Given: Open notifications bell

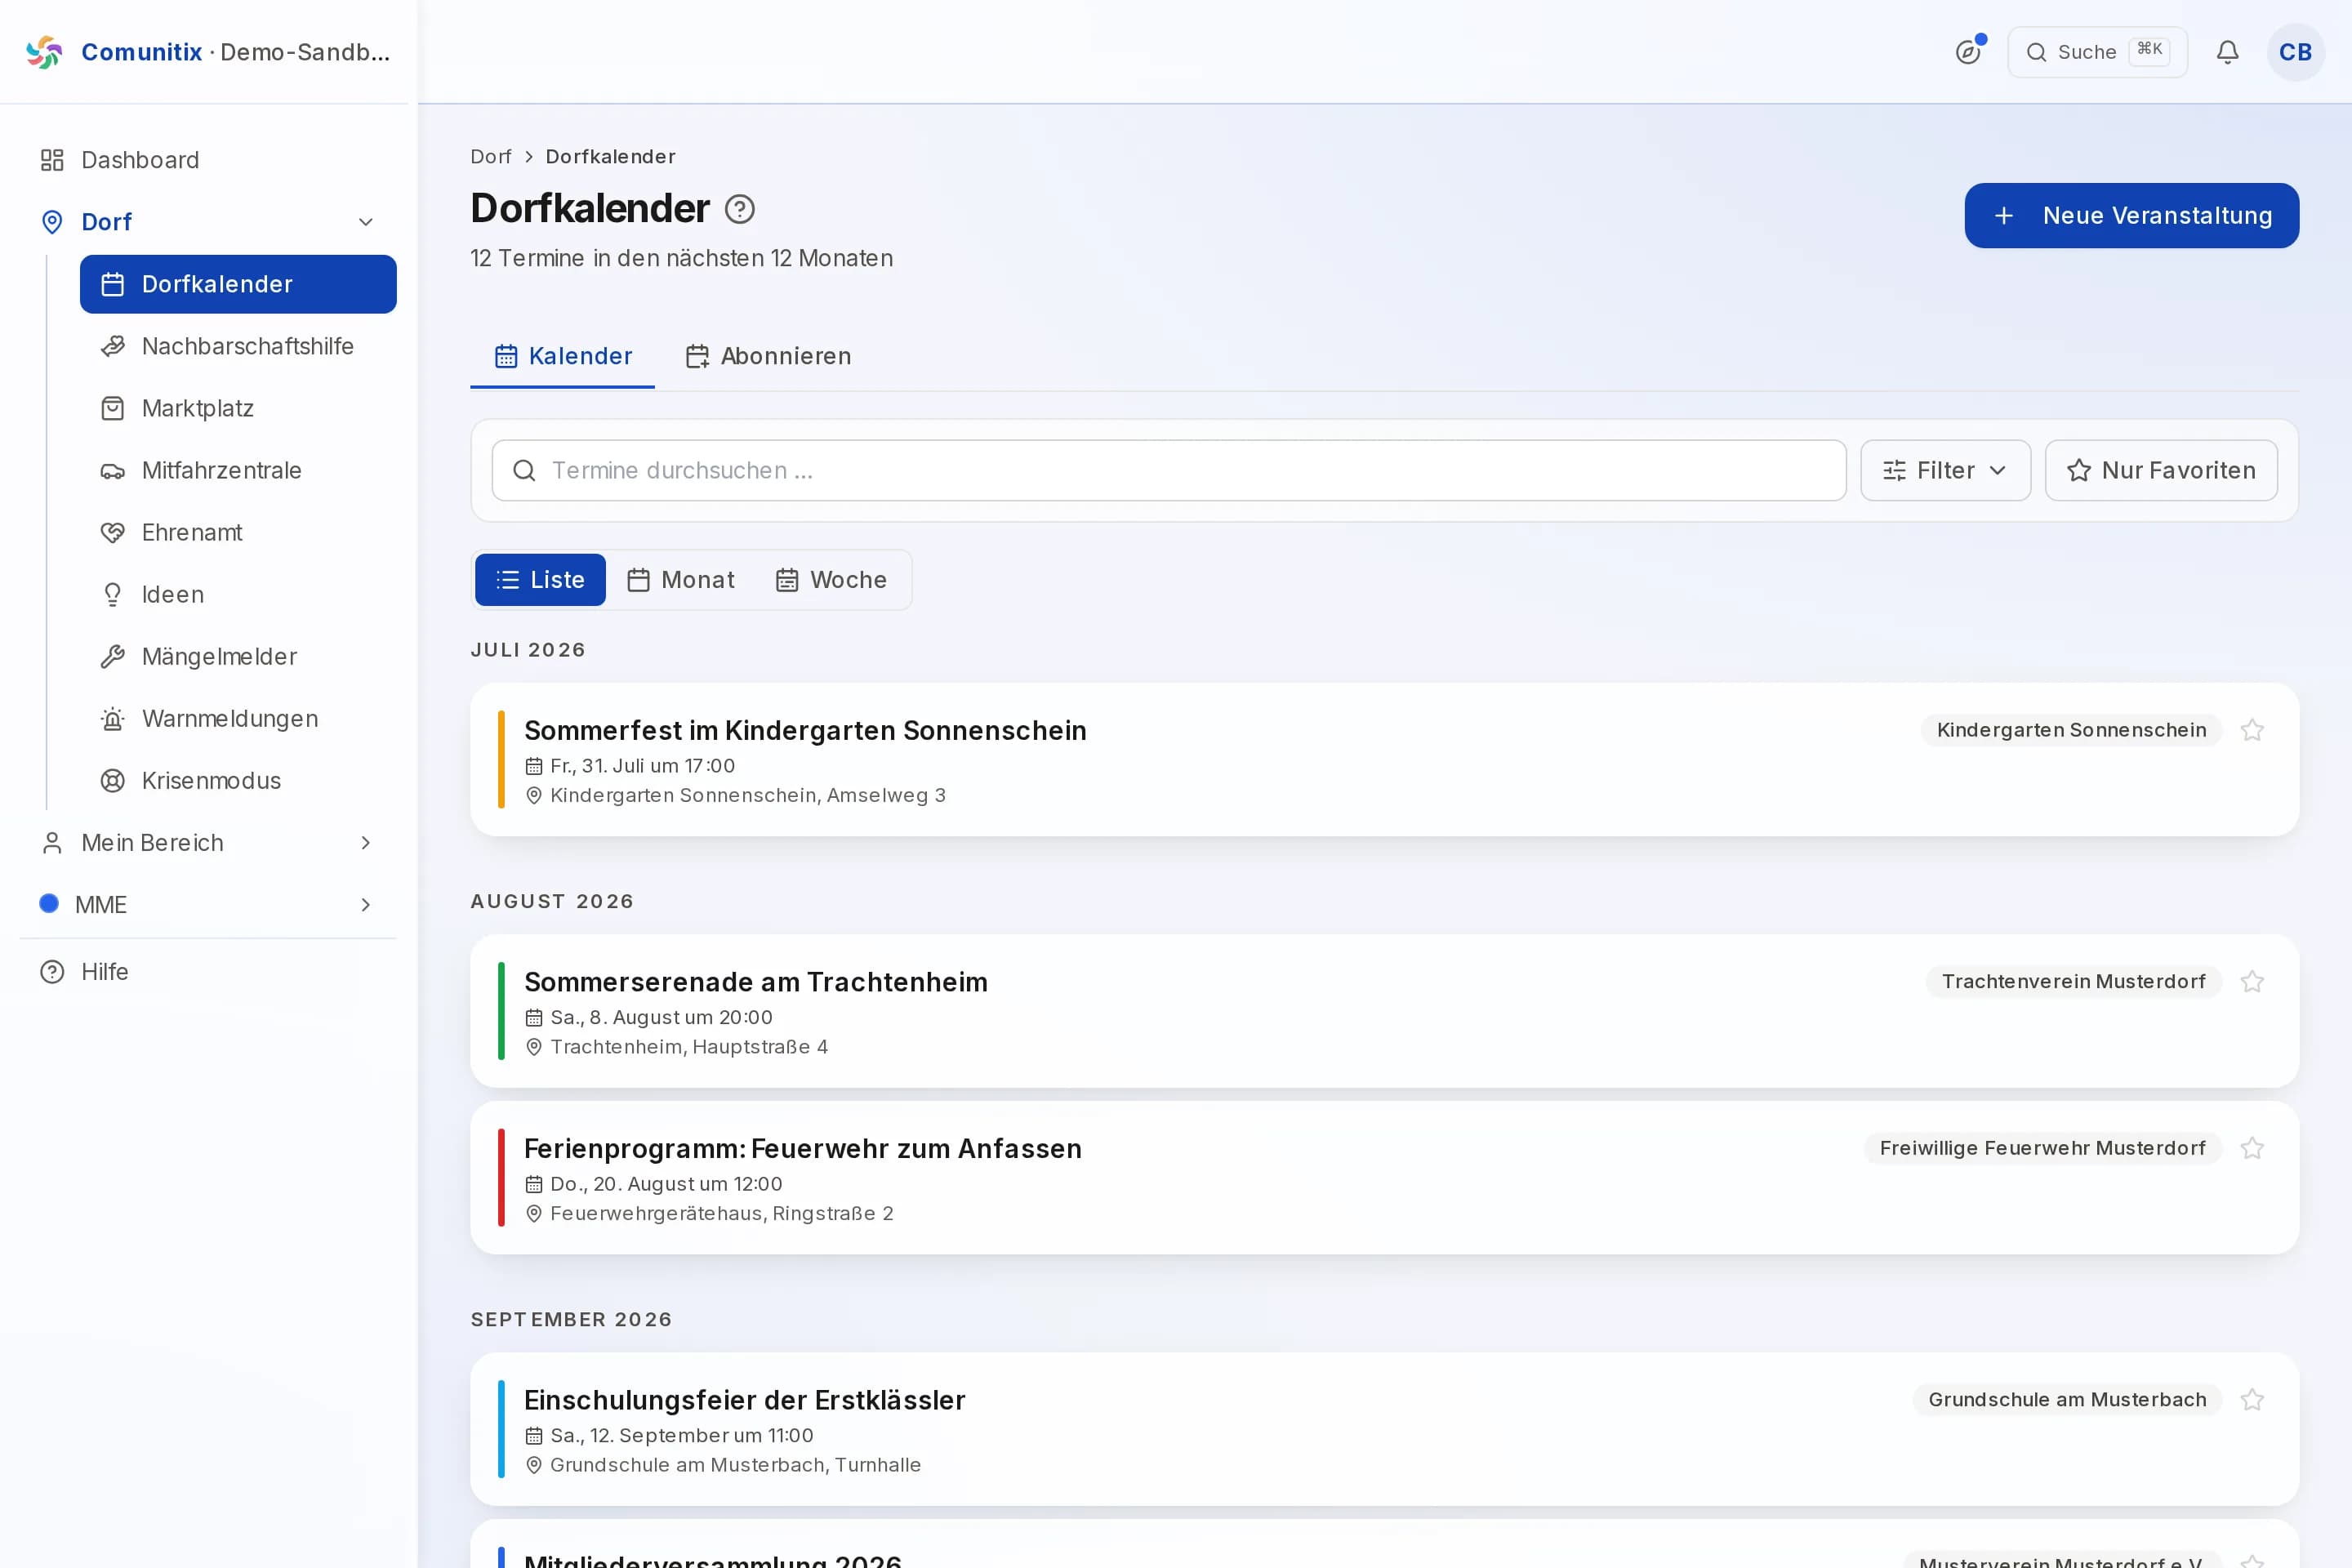Looking at the screenshot, I should pos(2227,52).
